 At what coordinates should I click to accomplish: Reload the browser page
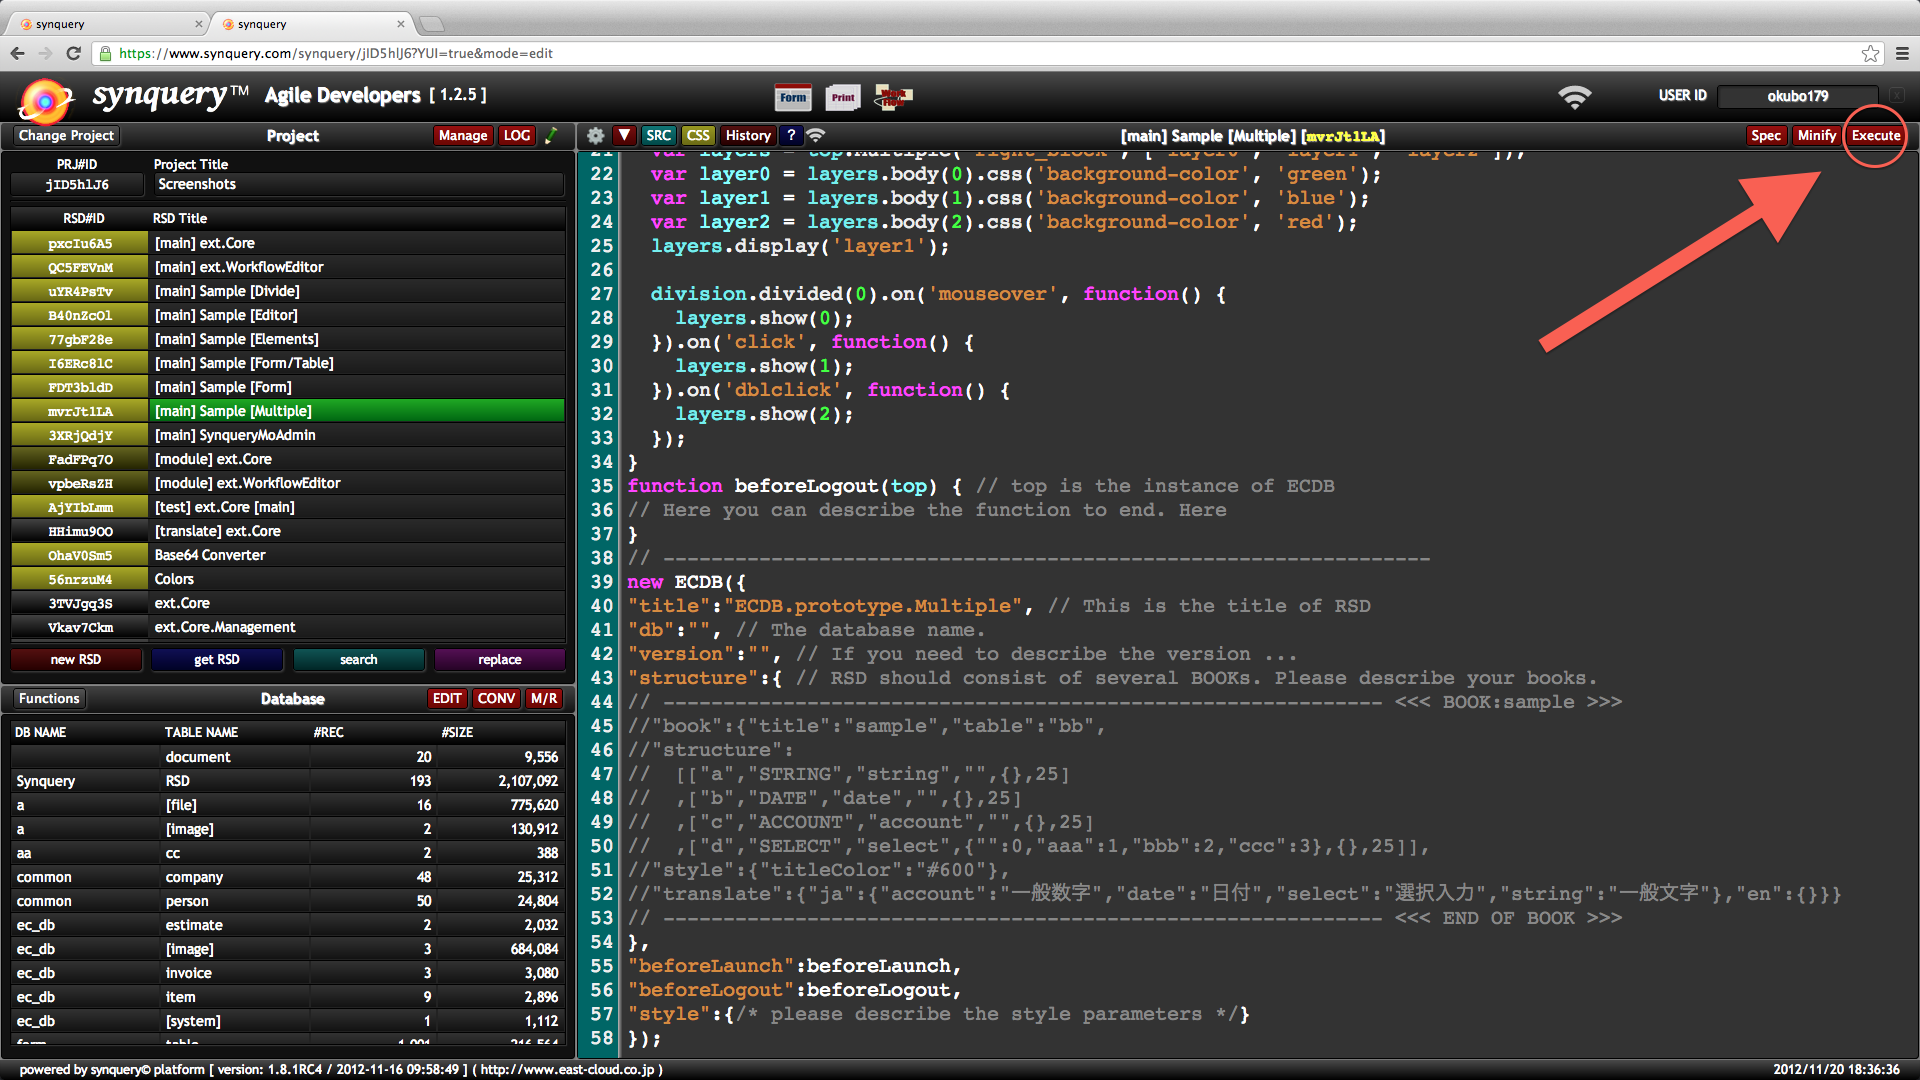(73, 53)
